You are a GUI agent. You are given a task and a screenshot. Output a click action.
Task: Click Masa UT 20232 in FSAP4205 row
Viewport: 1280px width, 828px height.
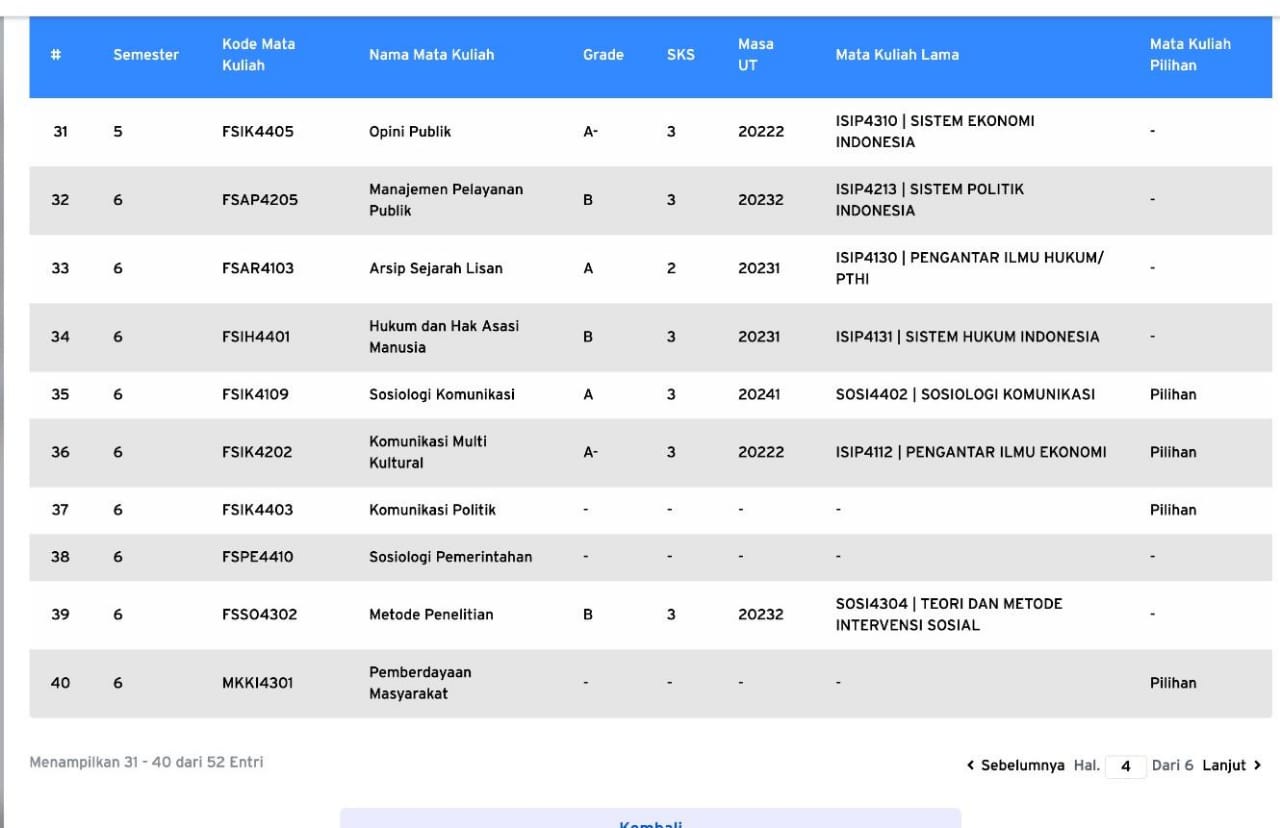point(761,200)
